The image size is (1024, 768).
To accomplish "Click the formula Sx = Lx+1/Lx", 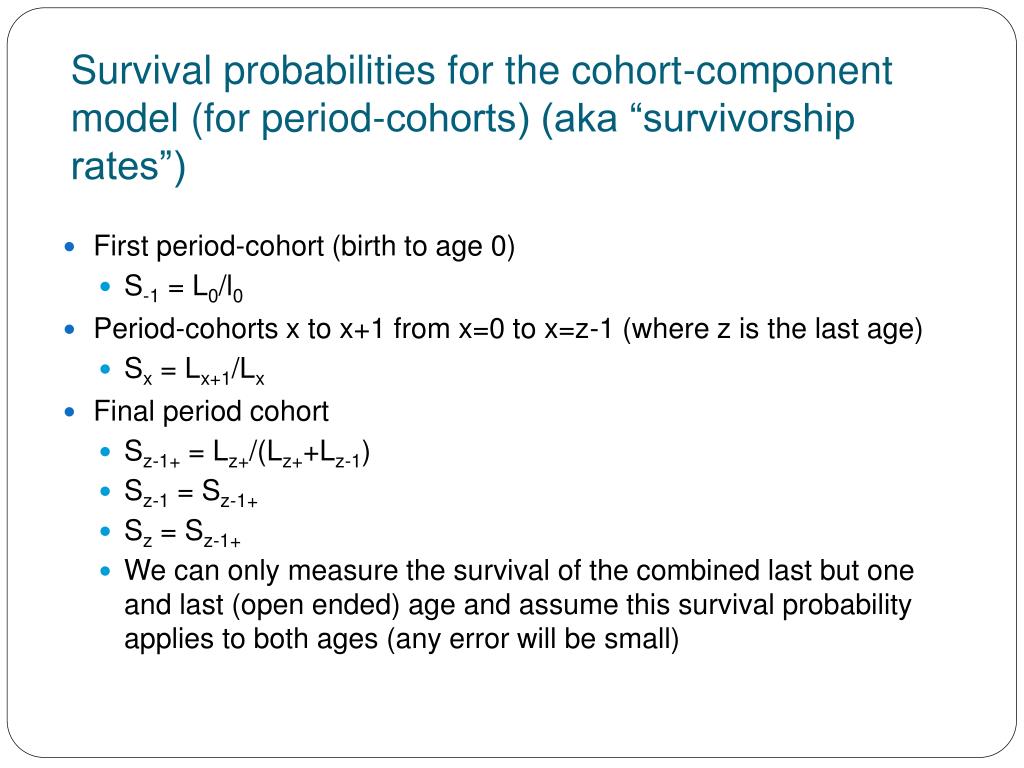I will pyautogui.click(x=195, y=371).
